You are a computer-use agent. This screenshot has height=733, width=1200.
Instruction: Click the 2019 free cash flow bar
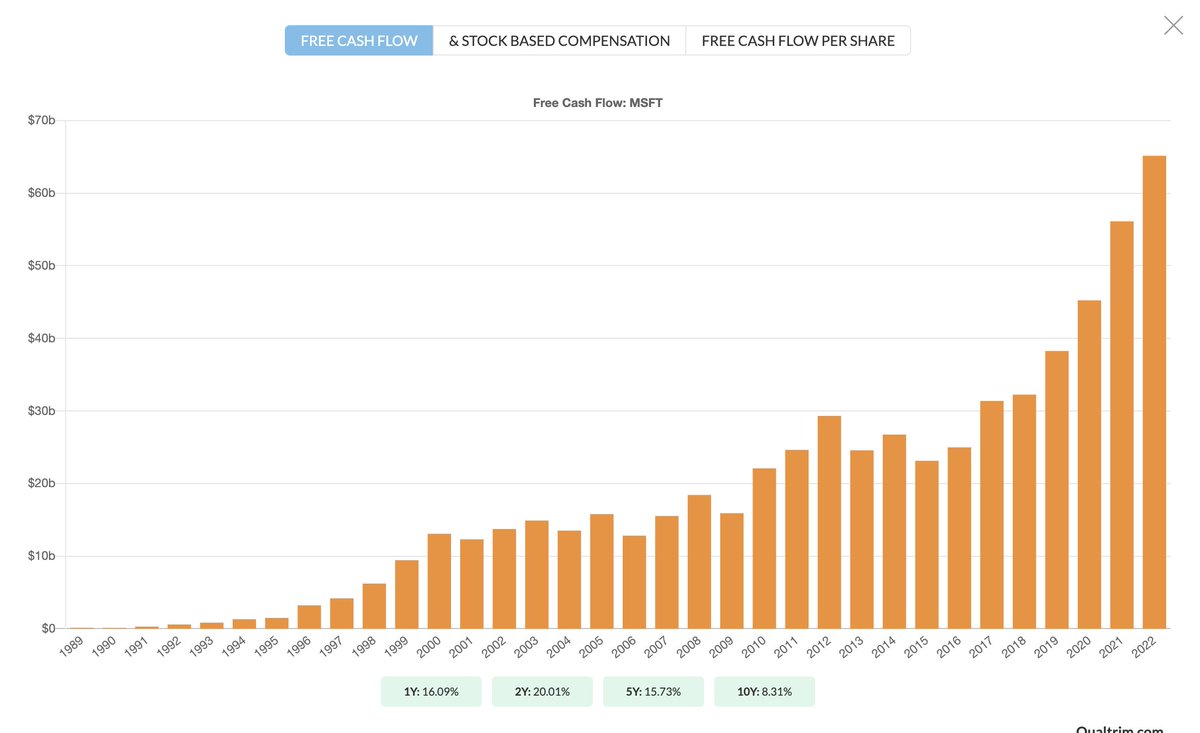click(1057, 490)
